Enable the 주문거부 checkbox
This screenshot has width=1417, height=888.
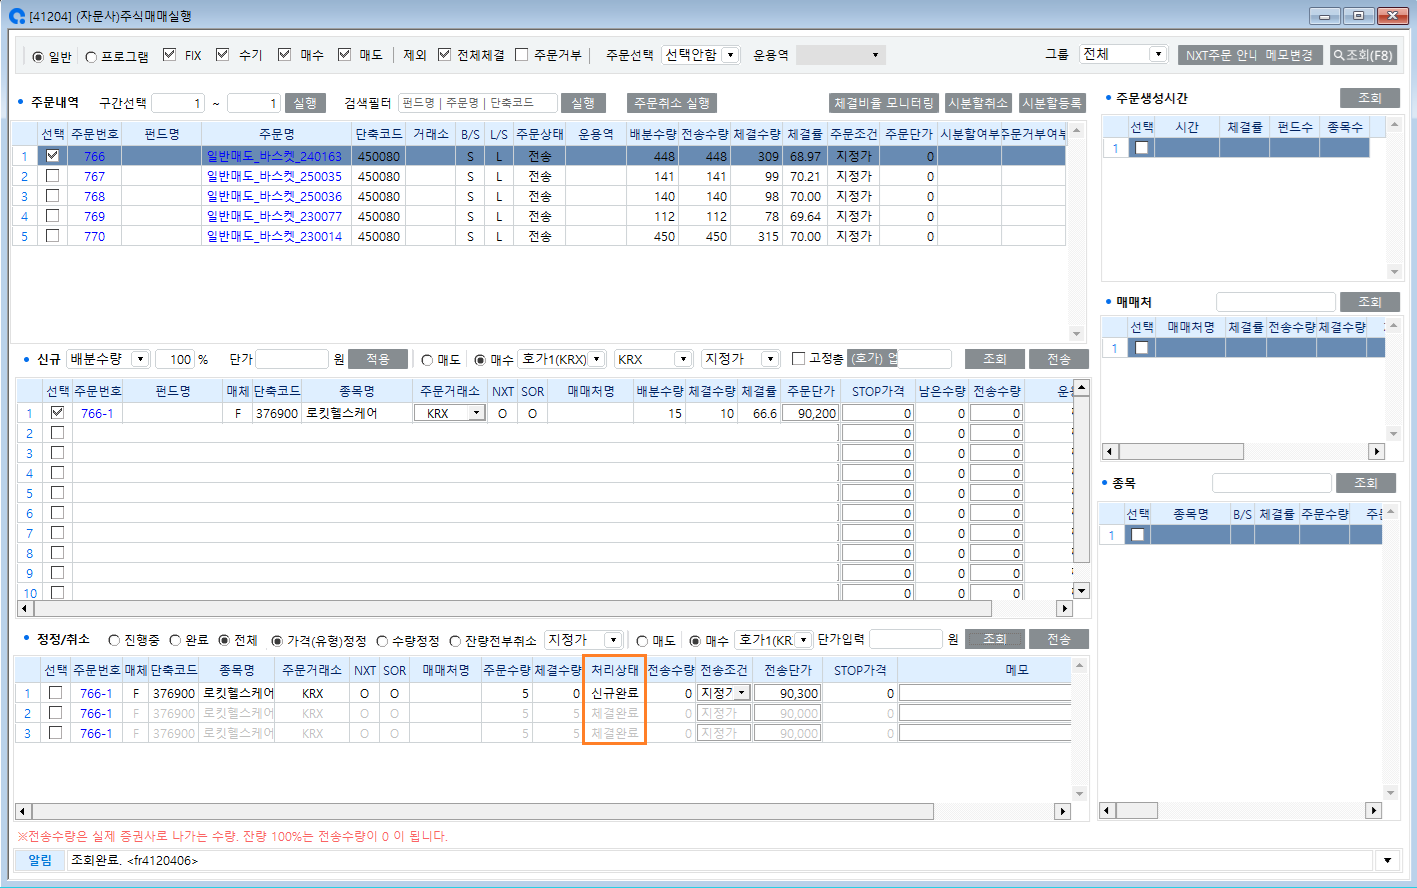[x=522, y=55]
